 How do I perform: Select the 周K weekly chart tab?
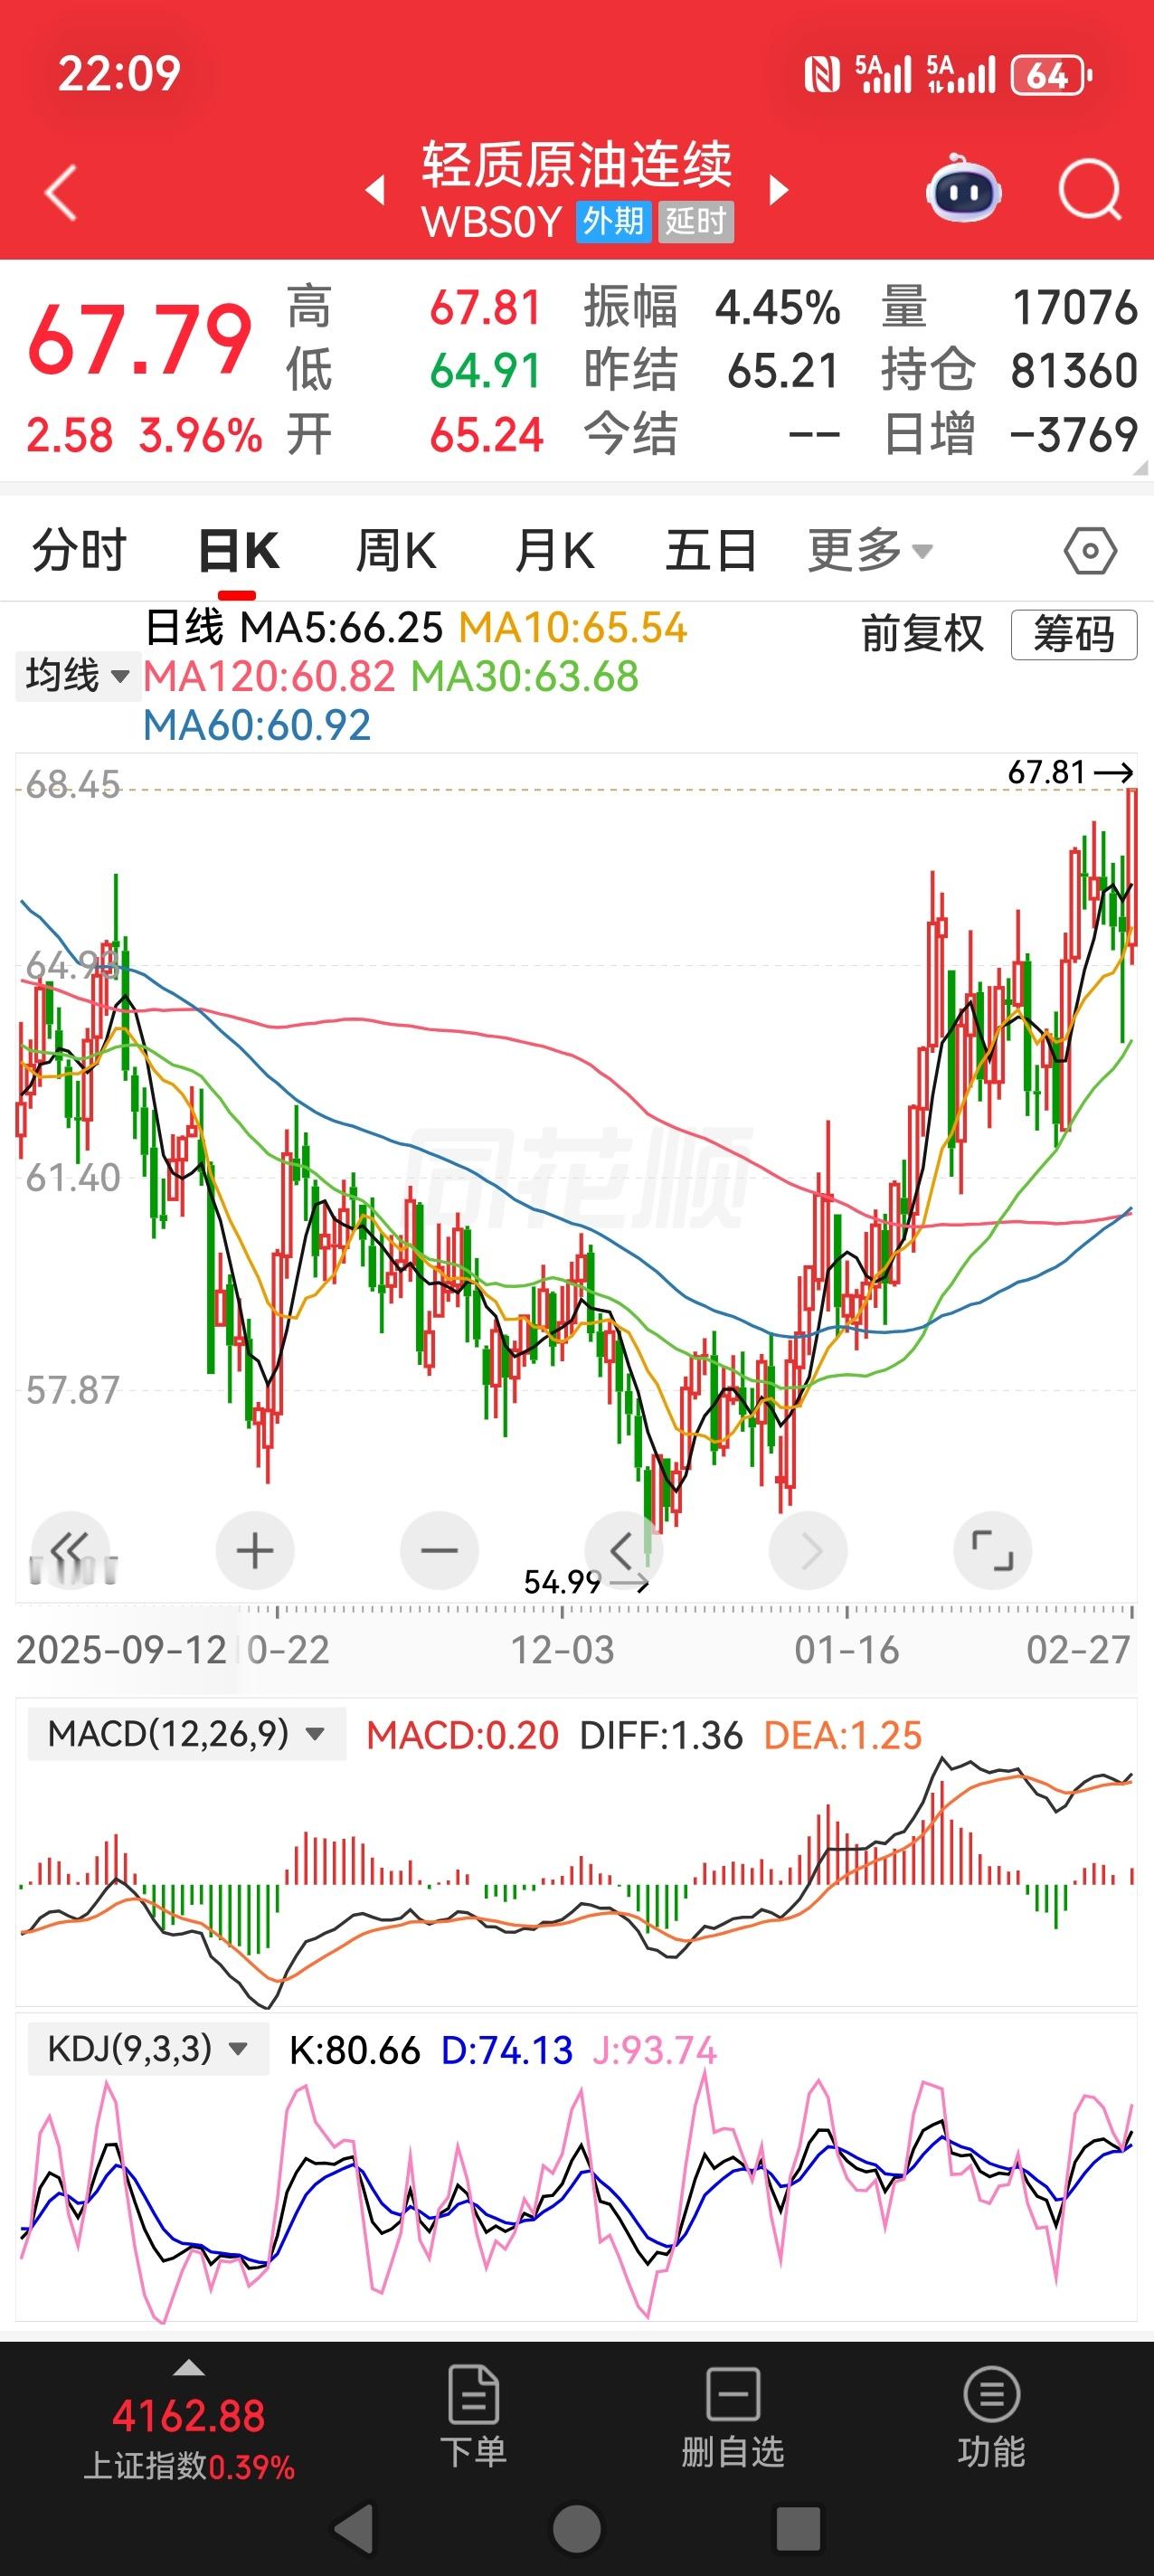point(396,550)
